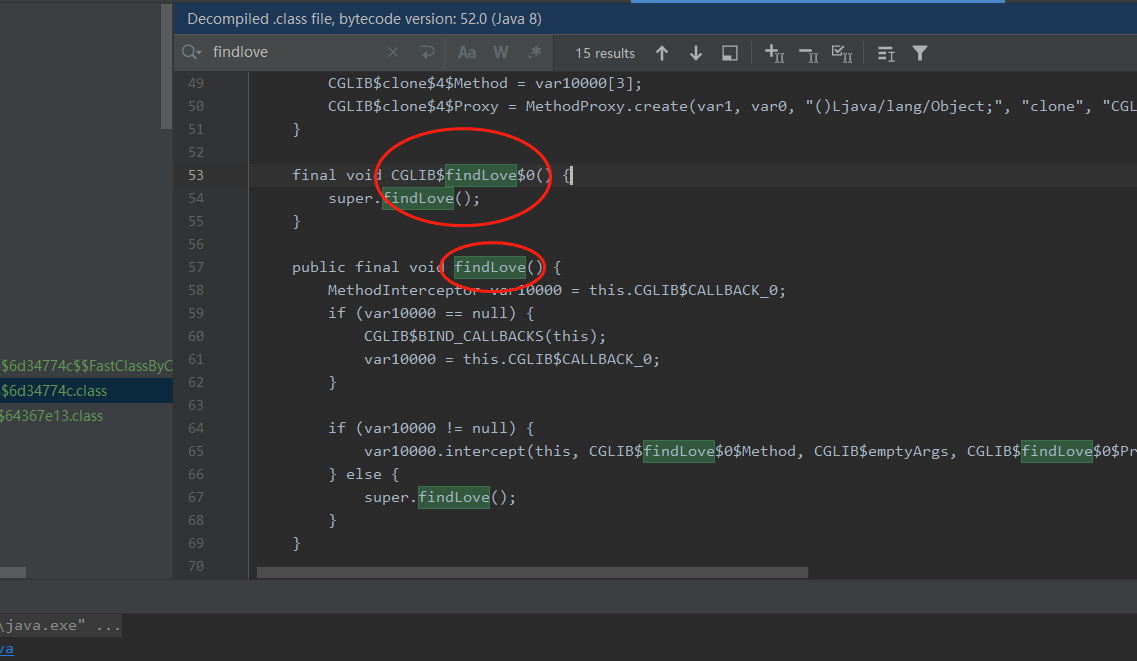Open the blue link in console output
This screenshot has width=1137, height=661.
(x=7, y=649)
